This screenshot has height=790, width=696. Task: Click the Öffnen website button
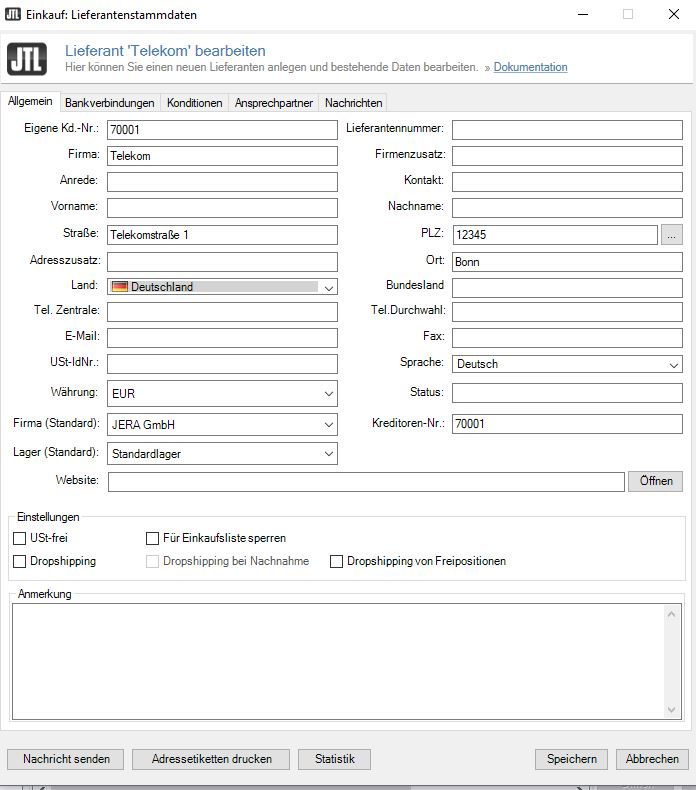pos(656,481)
